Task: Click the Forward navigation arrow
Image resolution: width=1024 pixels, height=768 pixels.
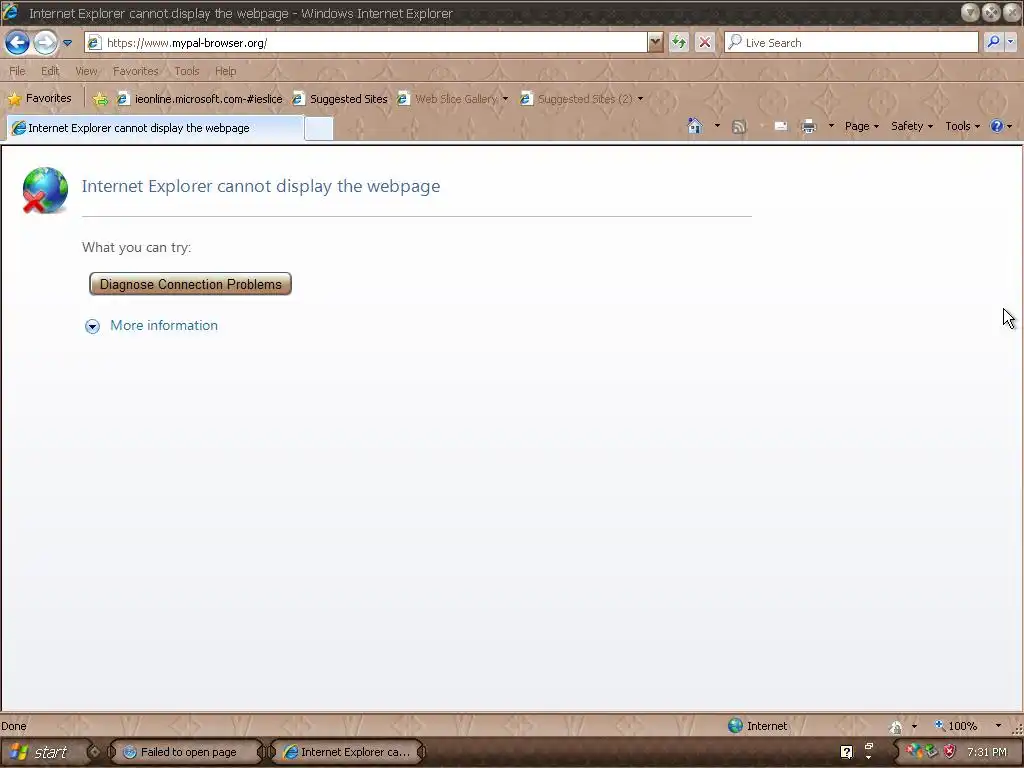Action: coord(45,43)
